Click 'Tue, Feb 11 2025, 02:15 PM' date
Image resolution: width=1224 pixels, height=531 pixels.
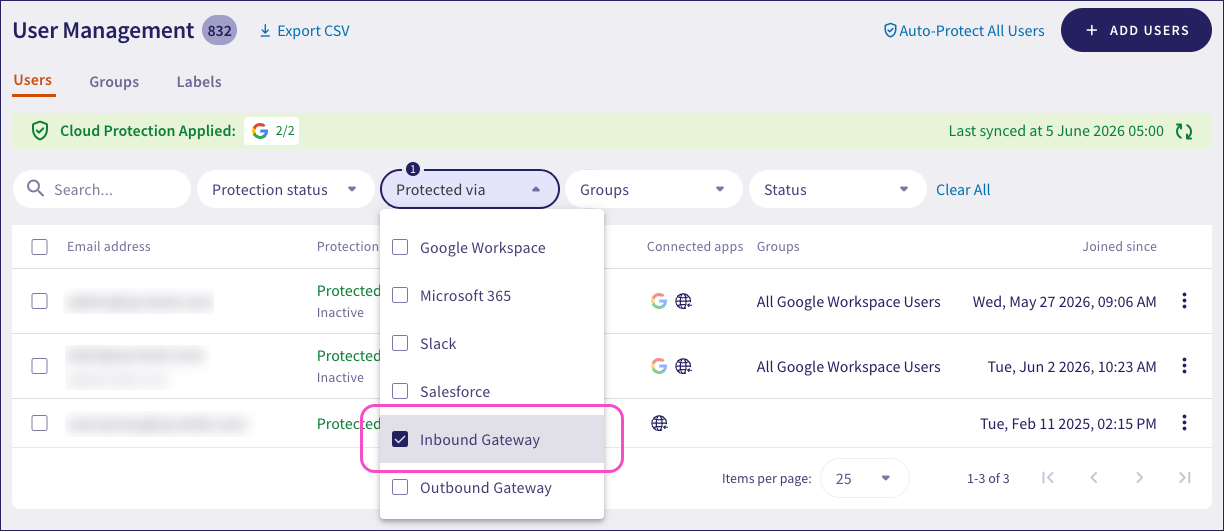tap(1068, 424)
